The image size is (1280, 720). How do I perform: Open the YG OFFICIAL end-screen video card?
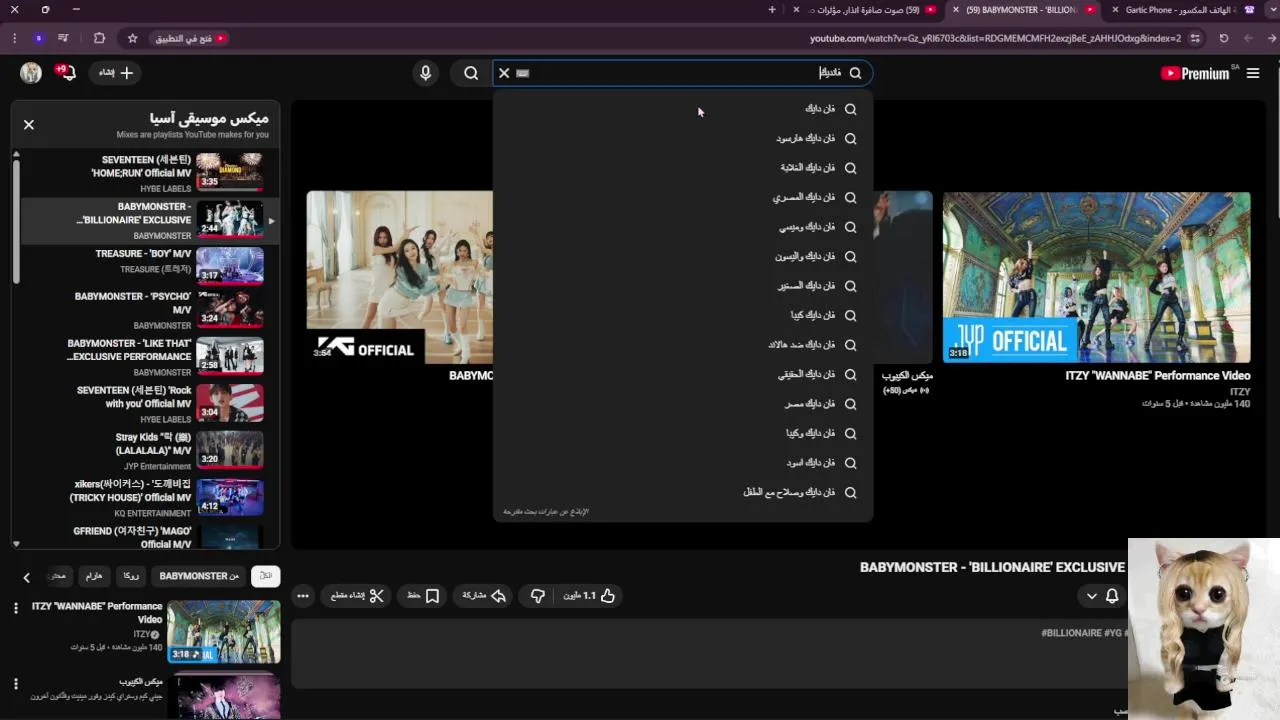pyautogui.click(x=399, y=278)
